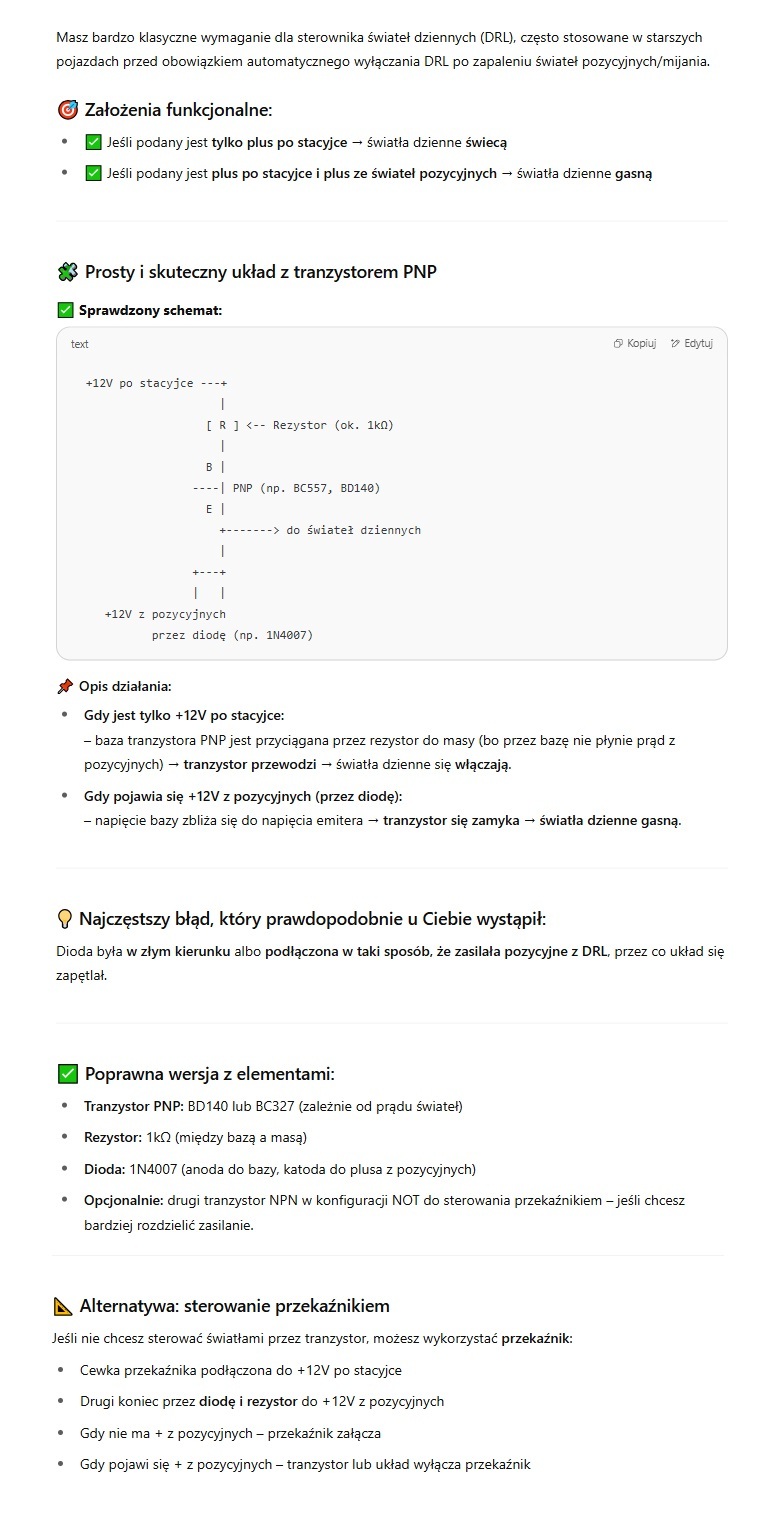Image resolution: width=784 pixels, height=1522 pixels.
Task: Click the pushpin icon beside Opis działania
Action: (x=66, y=687)
